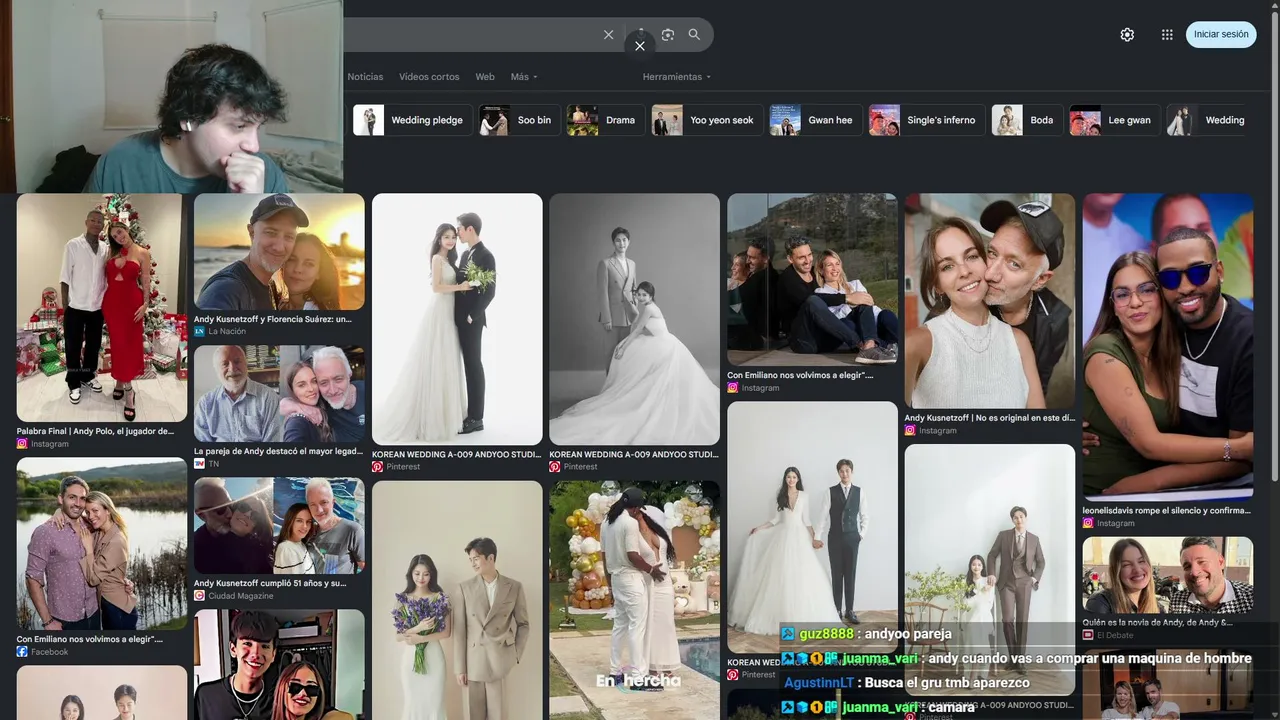1280x720 pixels.
Task: Click Quién es la novia de Andy caption
Action: [1157, 622]
